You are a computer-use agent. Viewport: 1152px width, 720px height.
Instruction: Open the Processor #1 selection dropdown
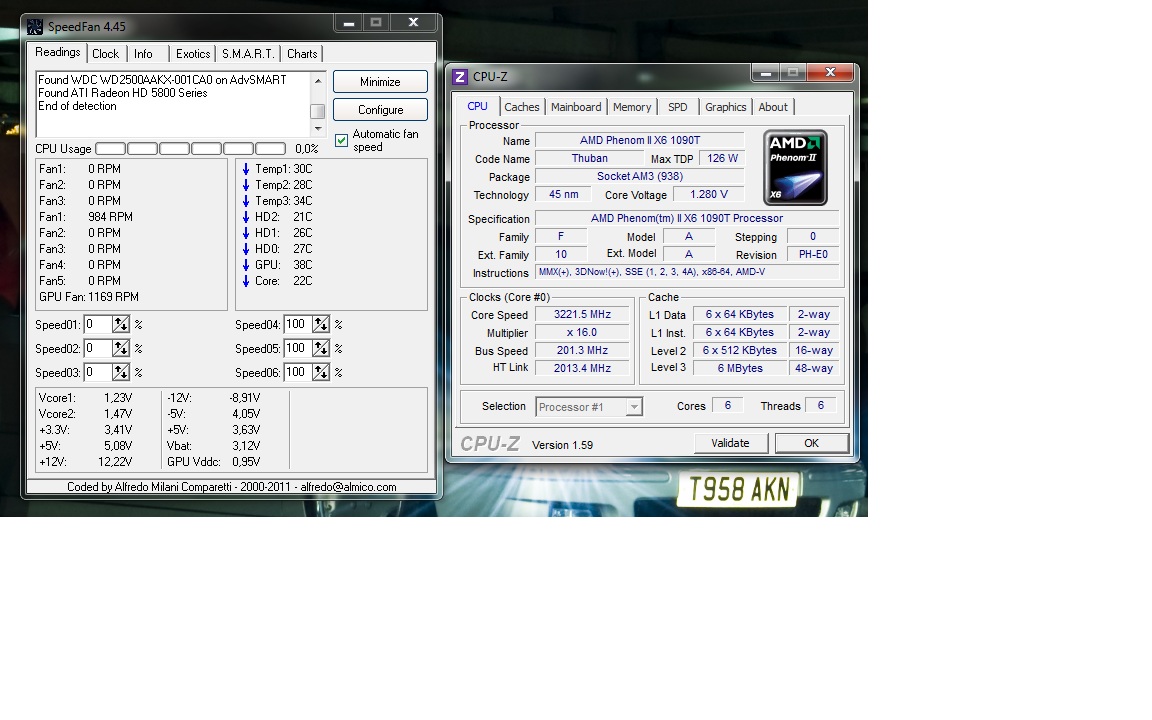click(633, 407)
